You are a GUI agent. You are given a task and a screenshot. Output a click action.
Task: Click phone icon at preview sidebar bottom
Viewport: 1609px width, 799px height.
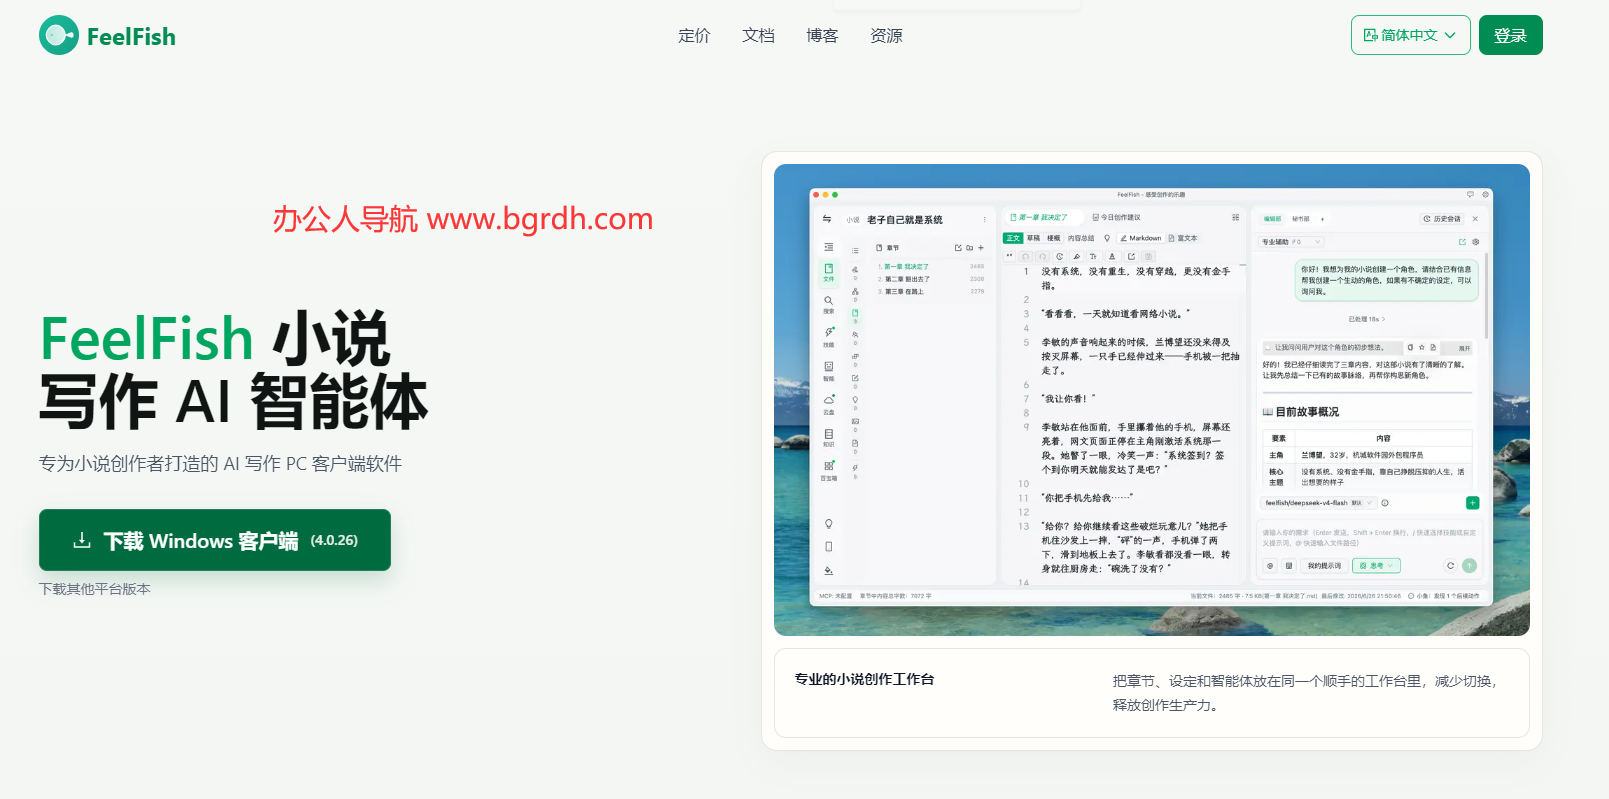[828, 547]
